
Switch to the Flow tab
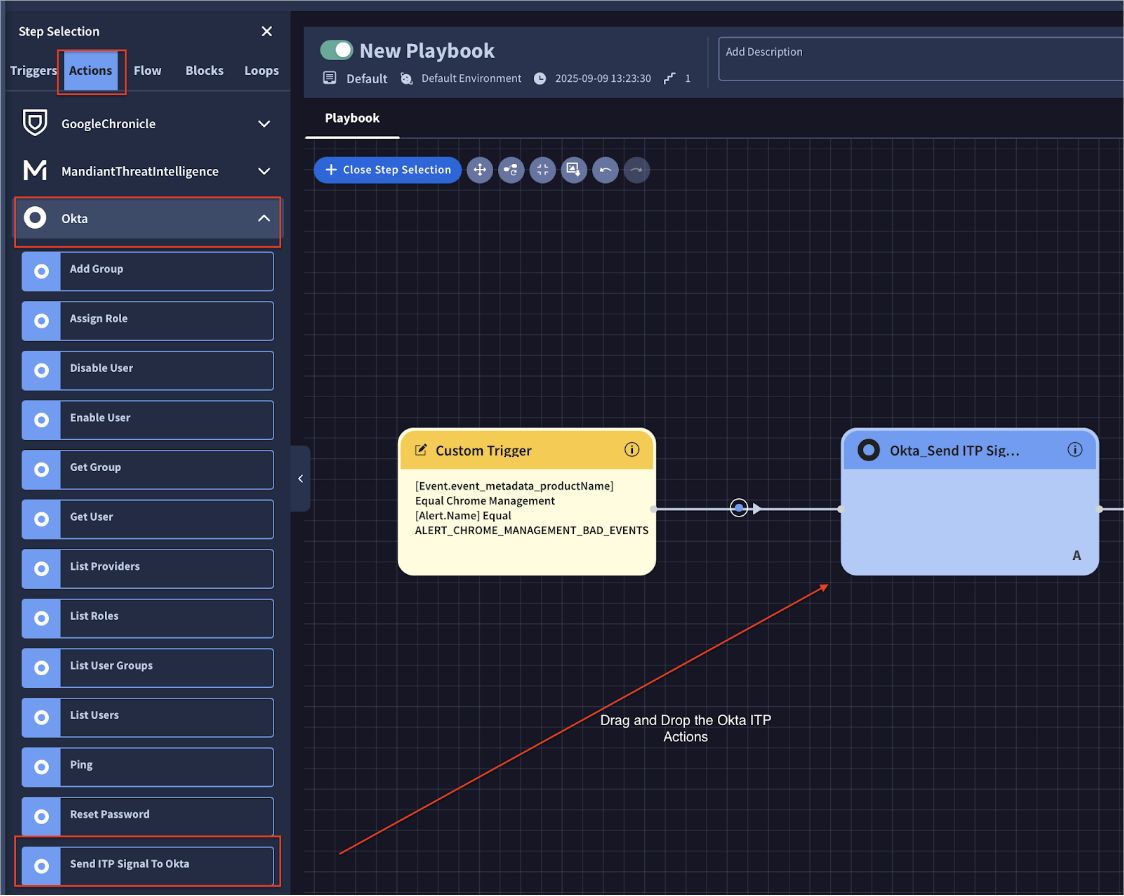pos(148,71)
